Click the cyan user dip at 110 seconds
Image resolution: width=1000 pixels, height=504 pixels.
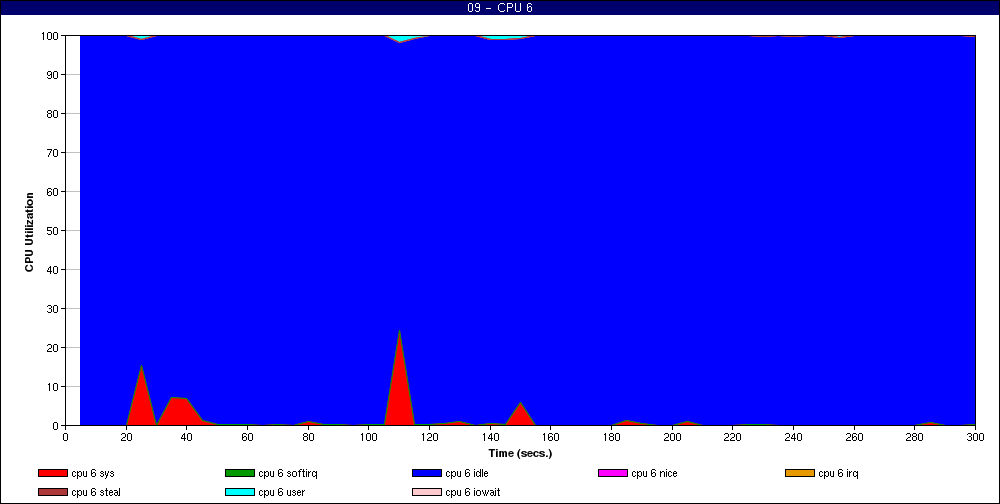400,40
